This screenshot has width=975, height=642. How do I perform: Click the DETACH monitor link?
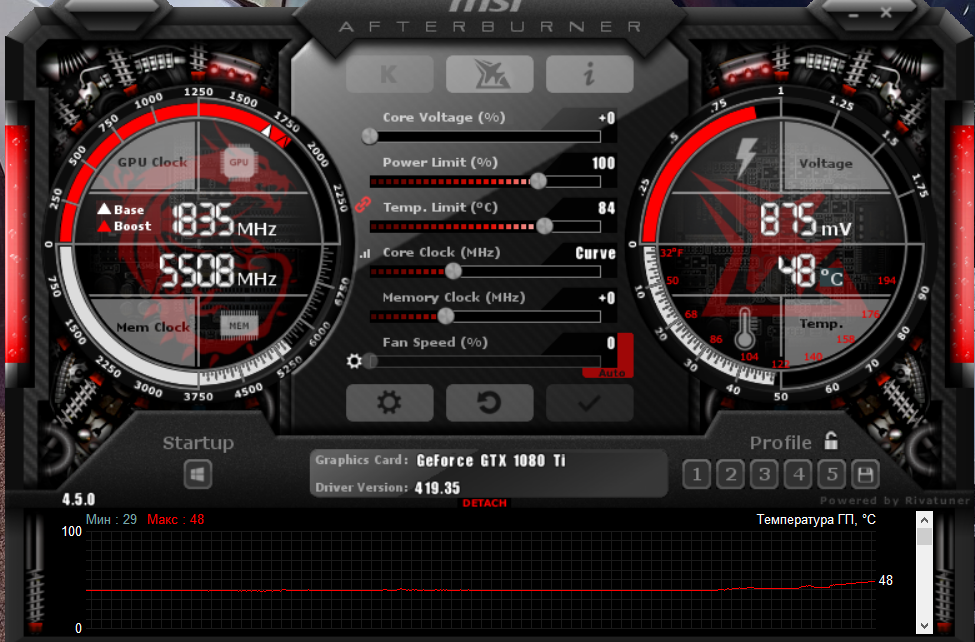(484, 503)
